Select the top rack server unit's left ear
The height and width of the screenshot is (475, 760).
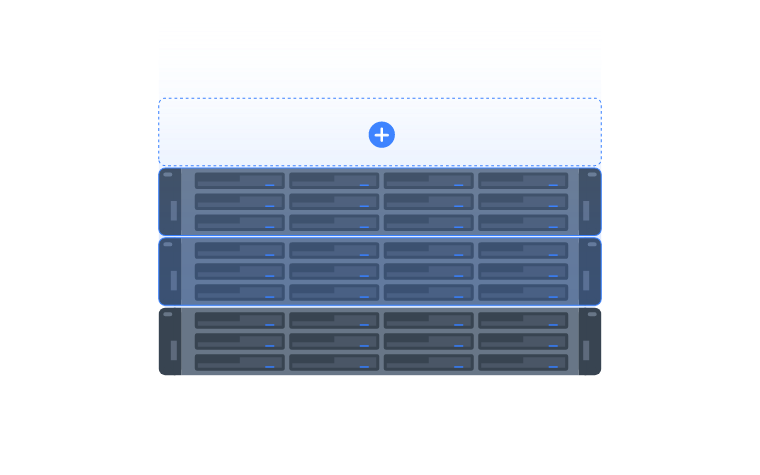coord(170,202)
